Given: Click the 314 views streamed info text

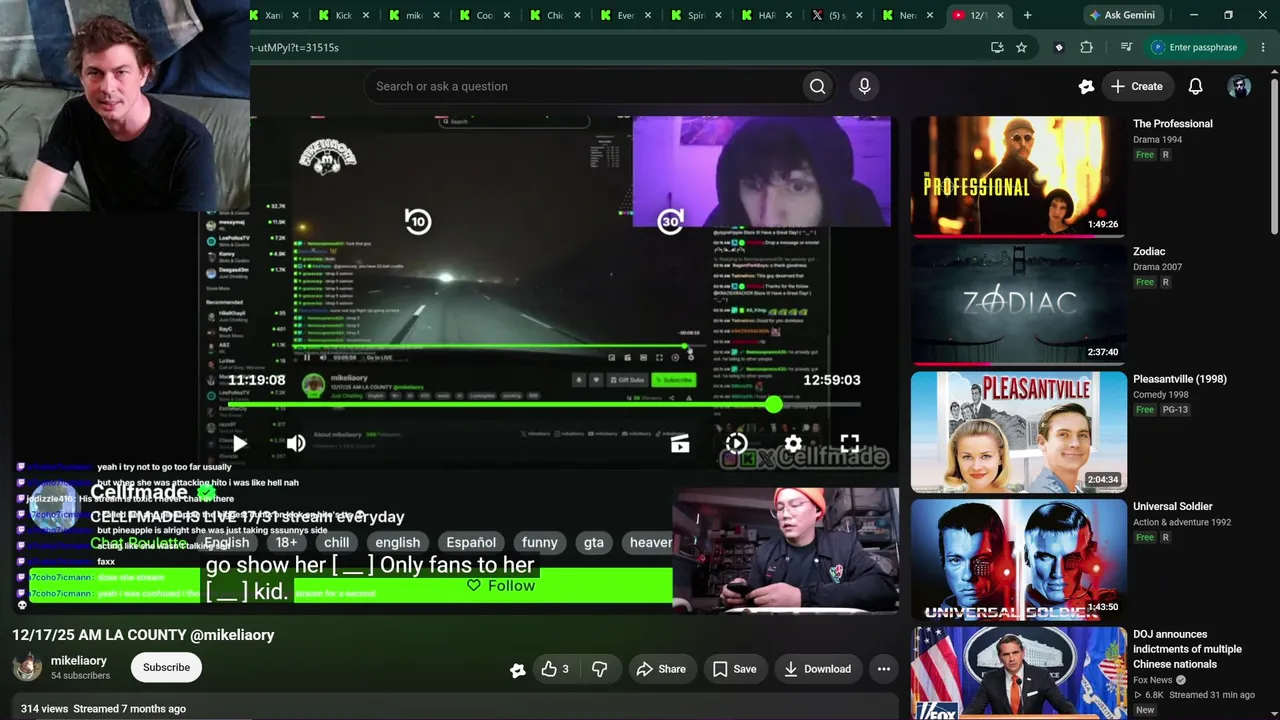Looking at the screenshot, I should pyautogui.click(x=103, y=709).
